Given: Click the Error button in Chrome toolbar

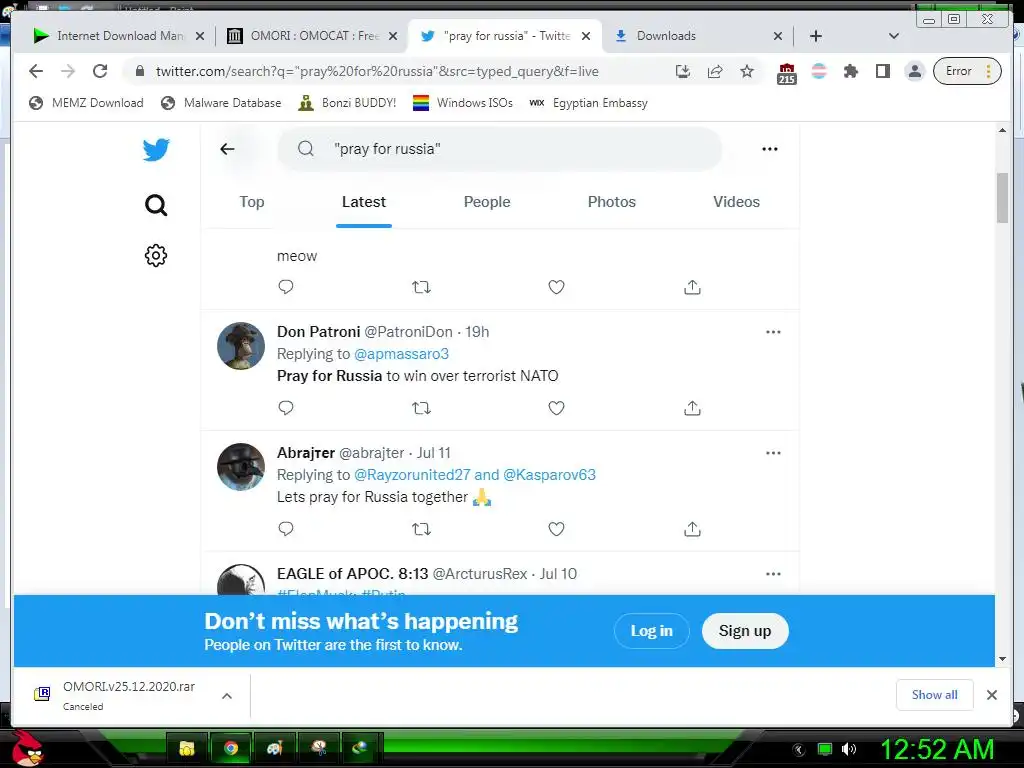Looking at the screenshot, I should (x=967, y=71).
